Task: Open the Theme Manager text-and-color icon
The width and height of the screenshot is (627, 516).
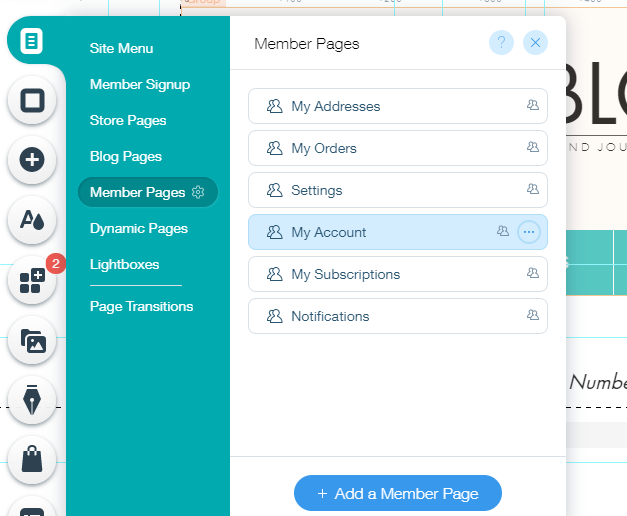Action: tap(32, 220)
